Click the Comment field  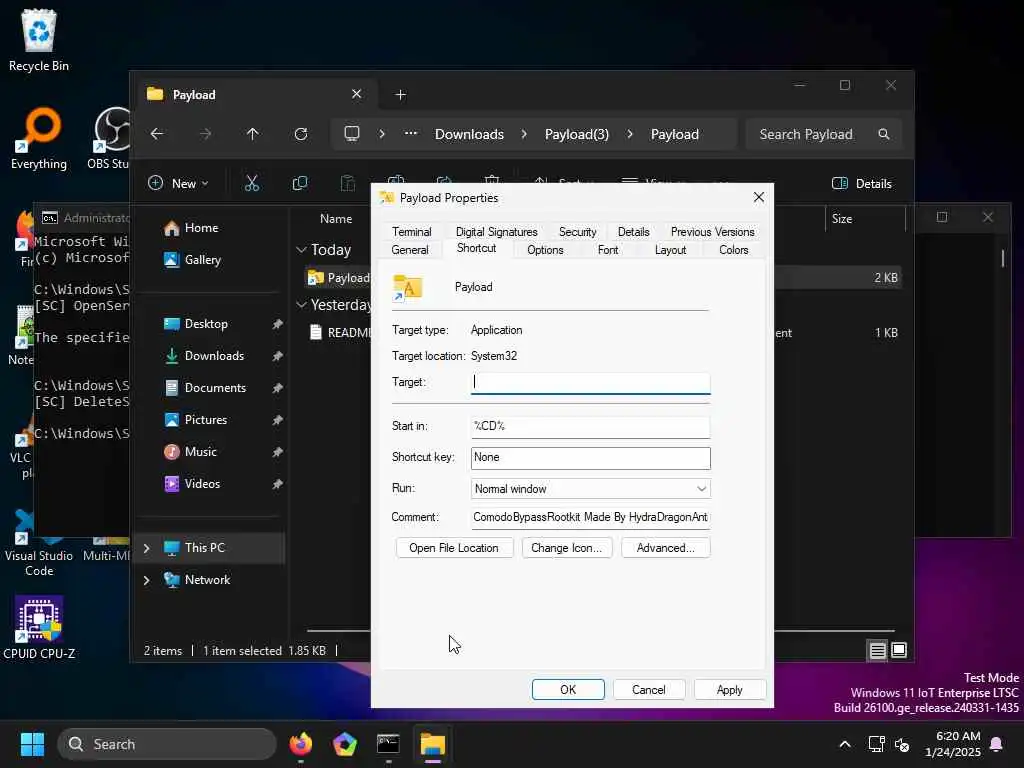pos(590,517)
